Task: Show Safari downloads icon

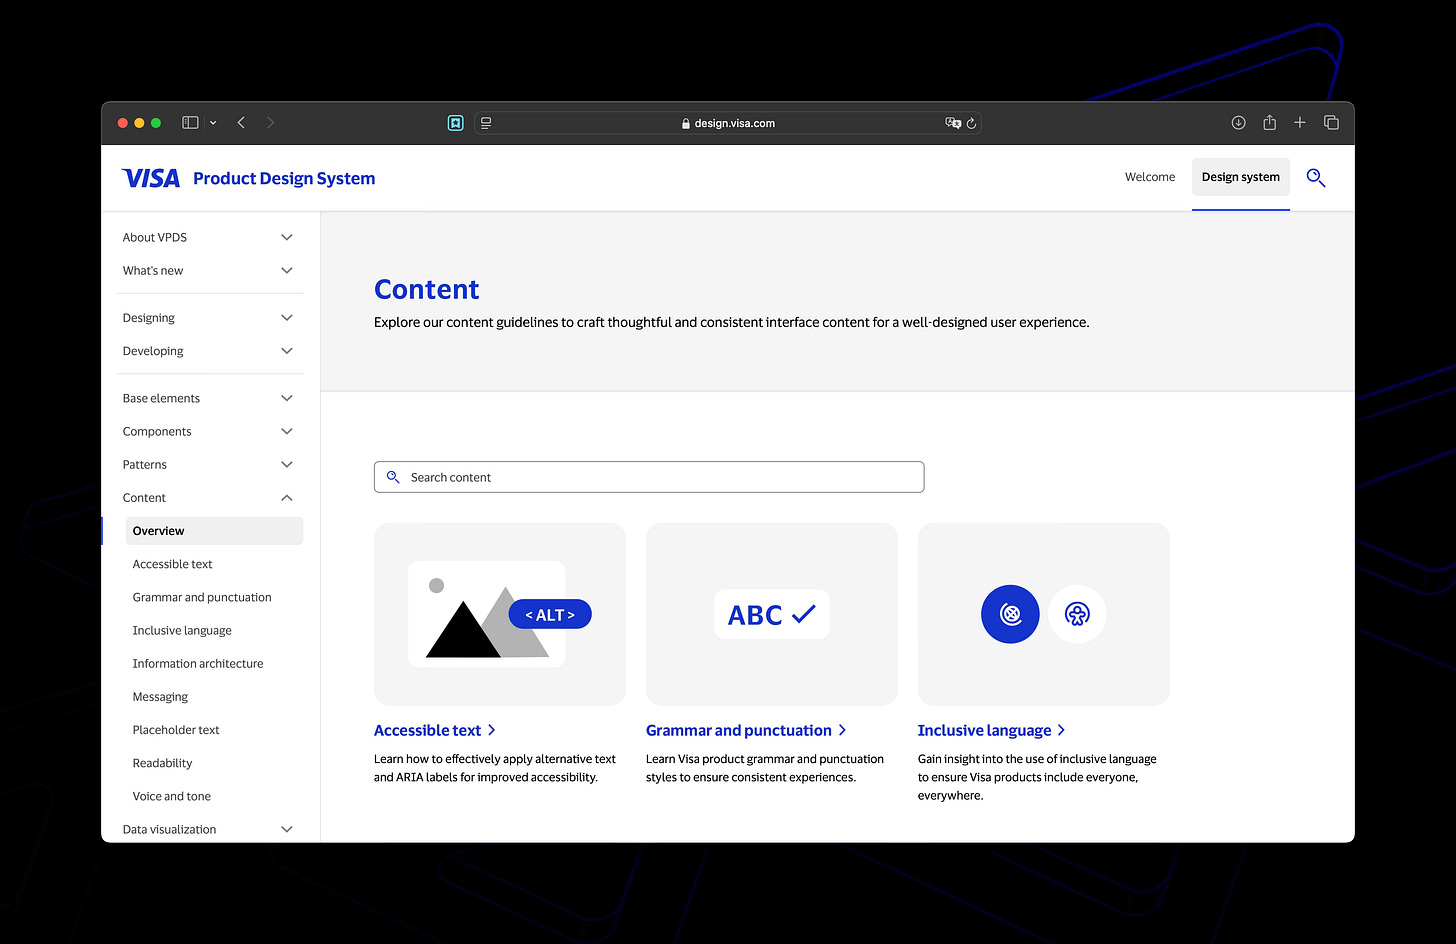Action: click(x=1238, y=122)
